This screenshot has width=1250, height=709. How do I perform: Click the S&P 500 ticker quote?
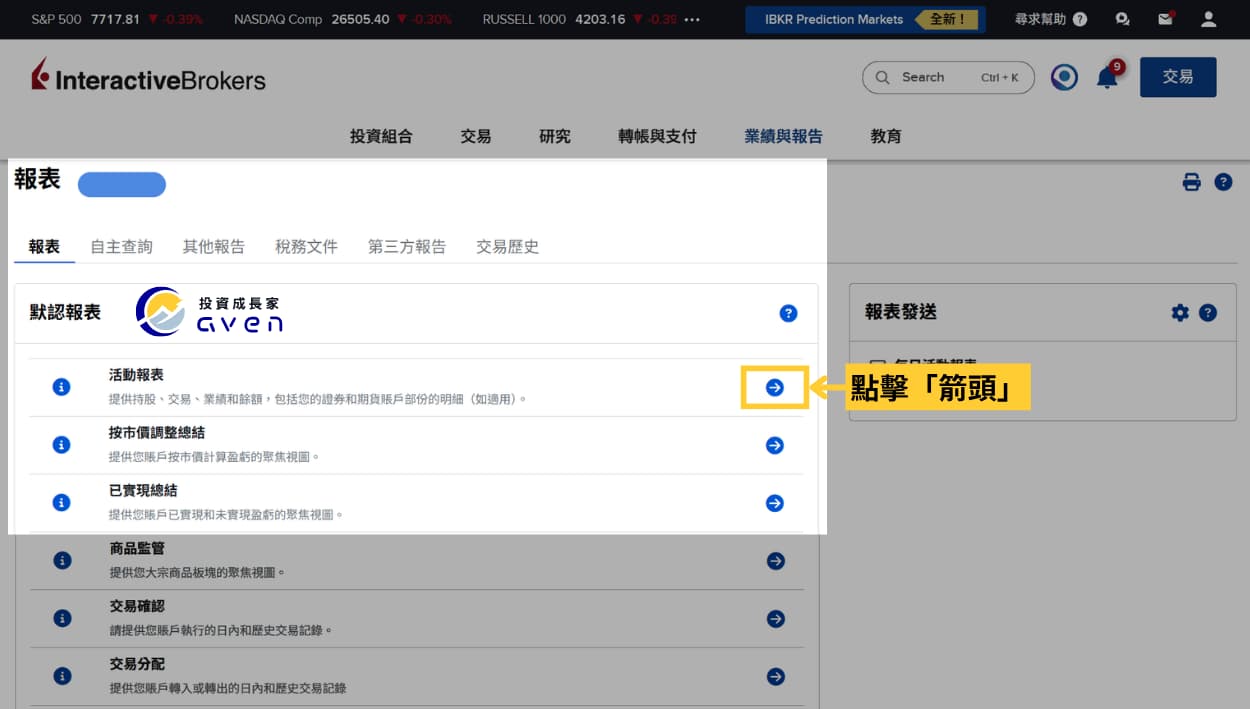click(x=117, y=19)
